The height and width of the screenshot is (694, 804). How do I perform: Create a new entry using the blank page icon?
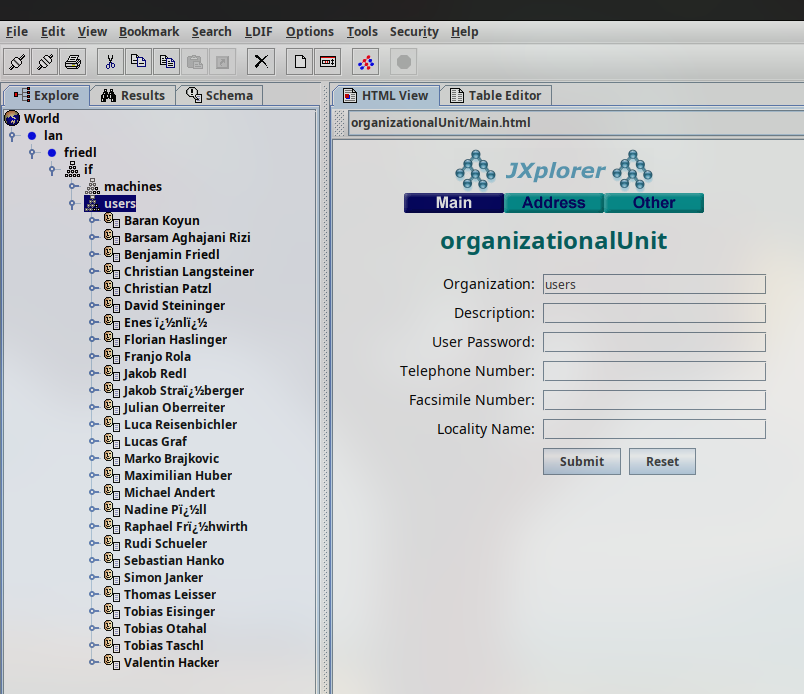299,61
